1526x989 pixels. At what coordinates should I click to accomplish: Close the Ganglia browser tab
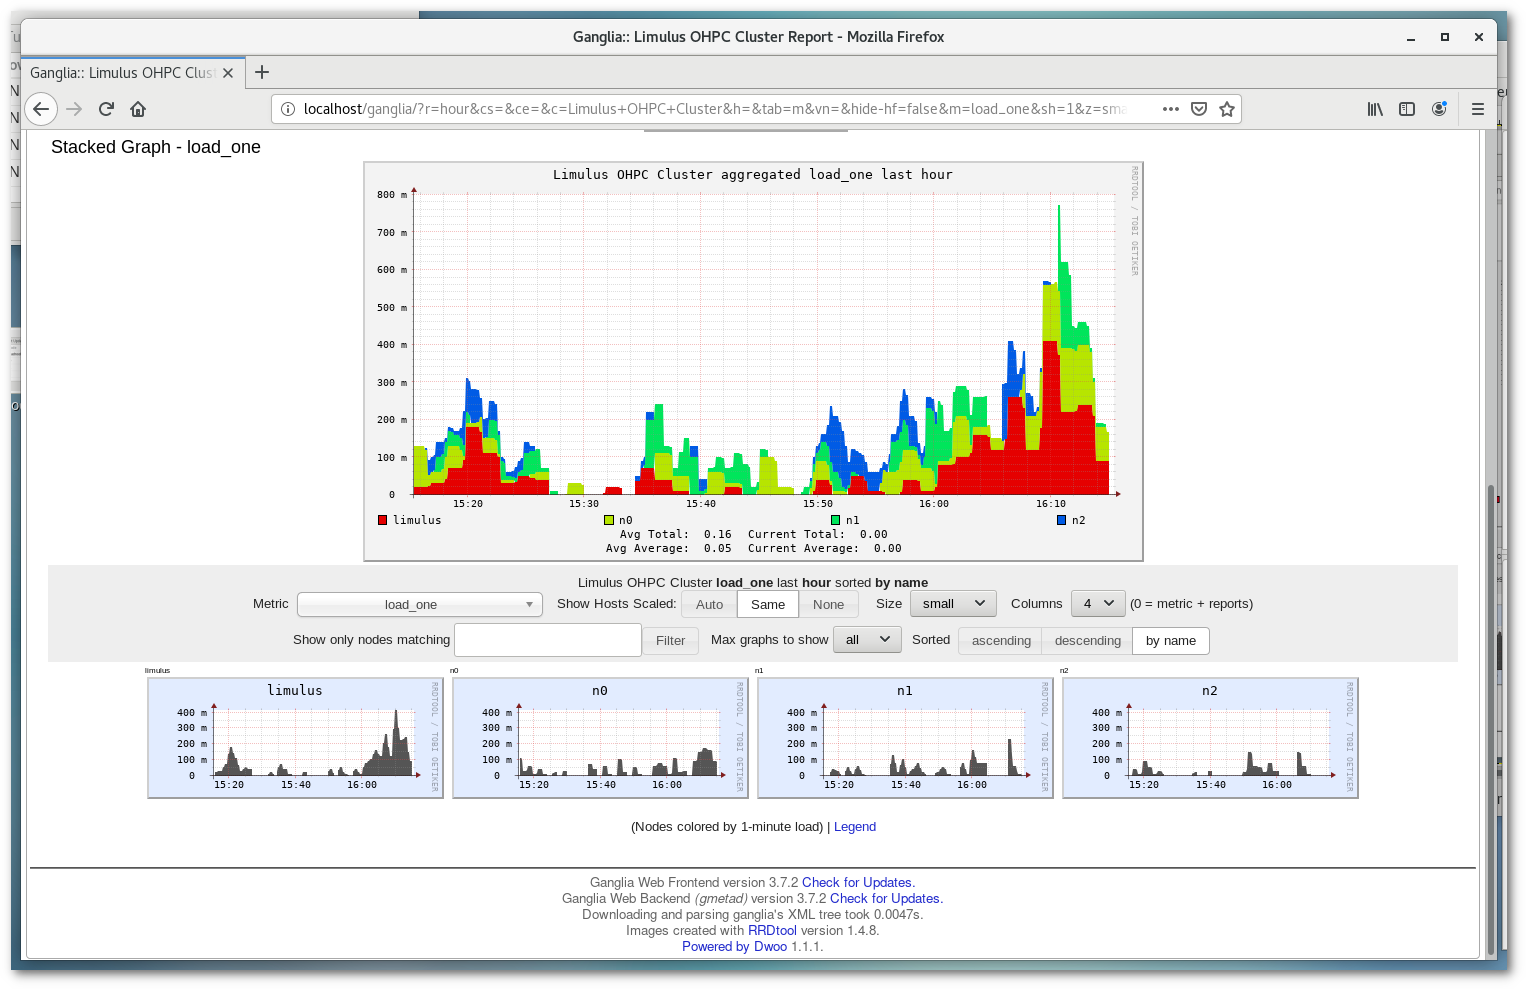pyautogui.click(x=228, y=73)
